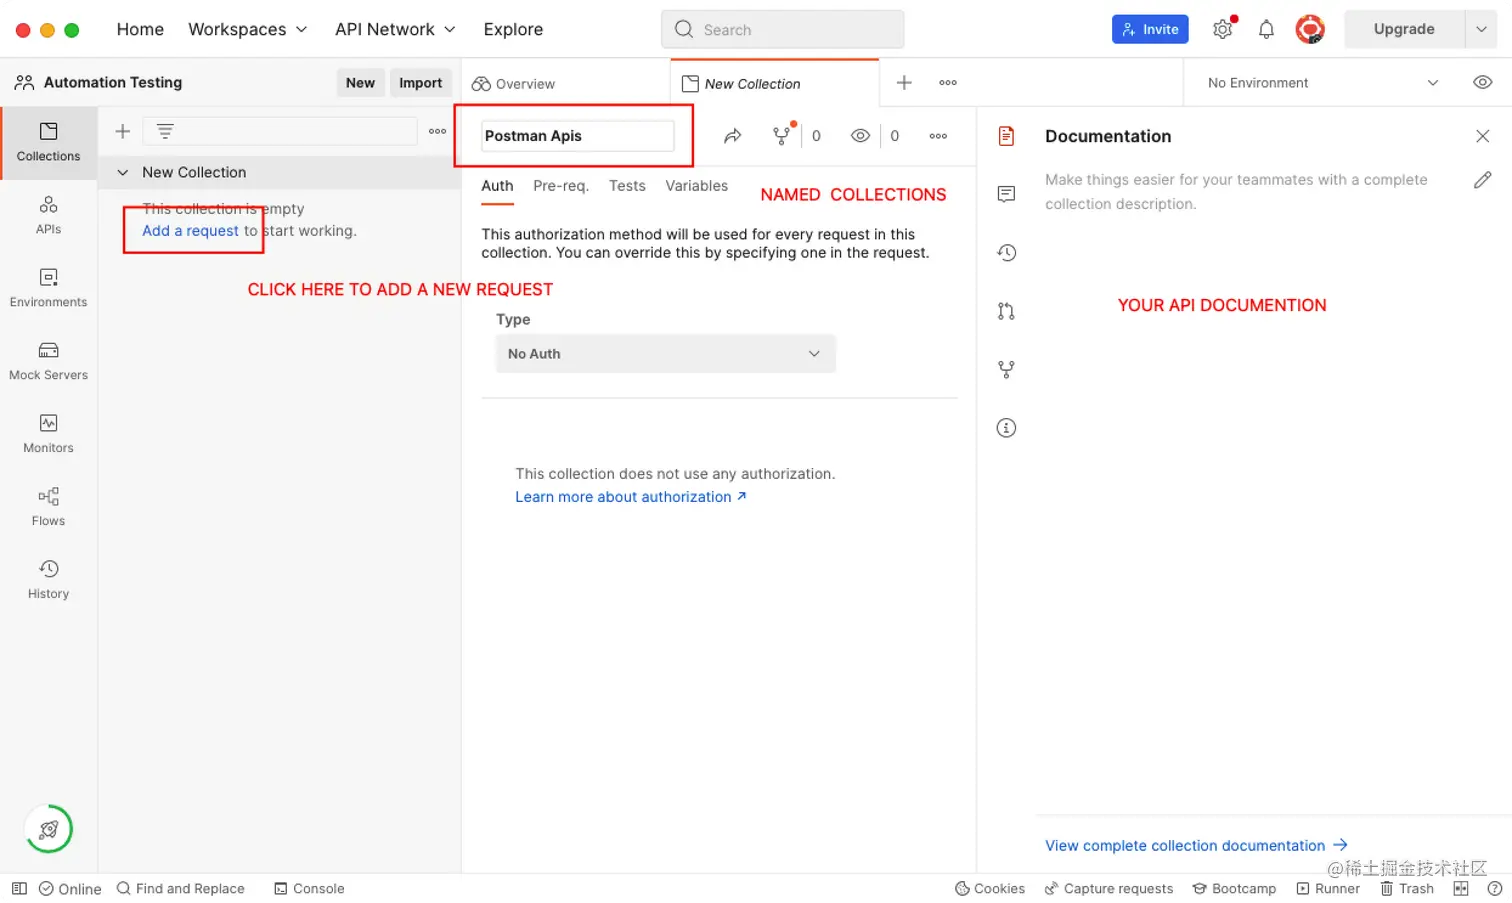The height and width of the screenshot is (903, 1512).
Task: Click the Search field in the top bar
Action: click(782, 29)
